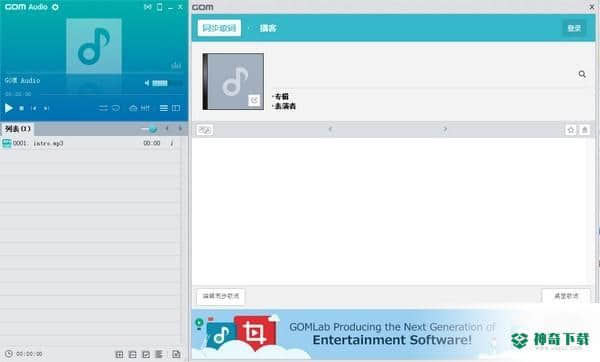This screenshot has height=362, width=600.
Task: Select intro.mp3 in the playlist
Action: [x=90, y=143]
